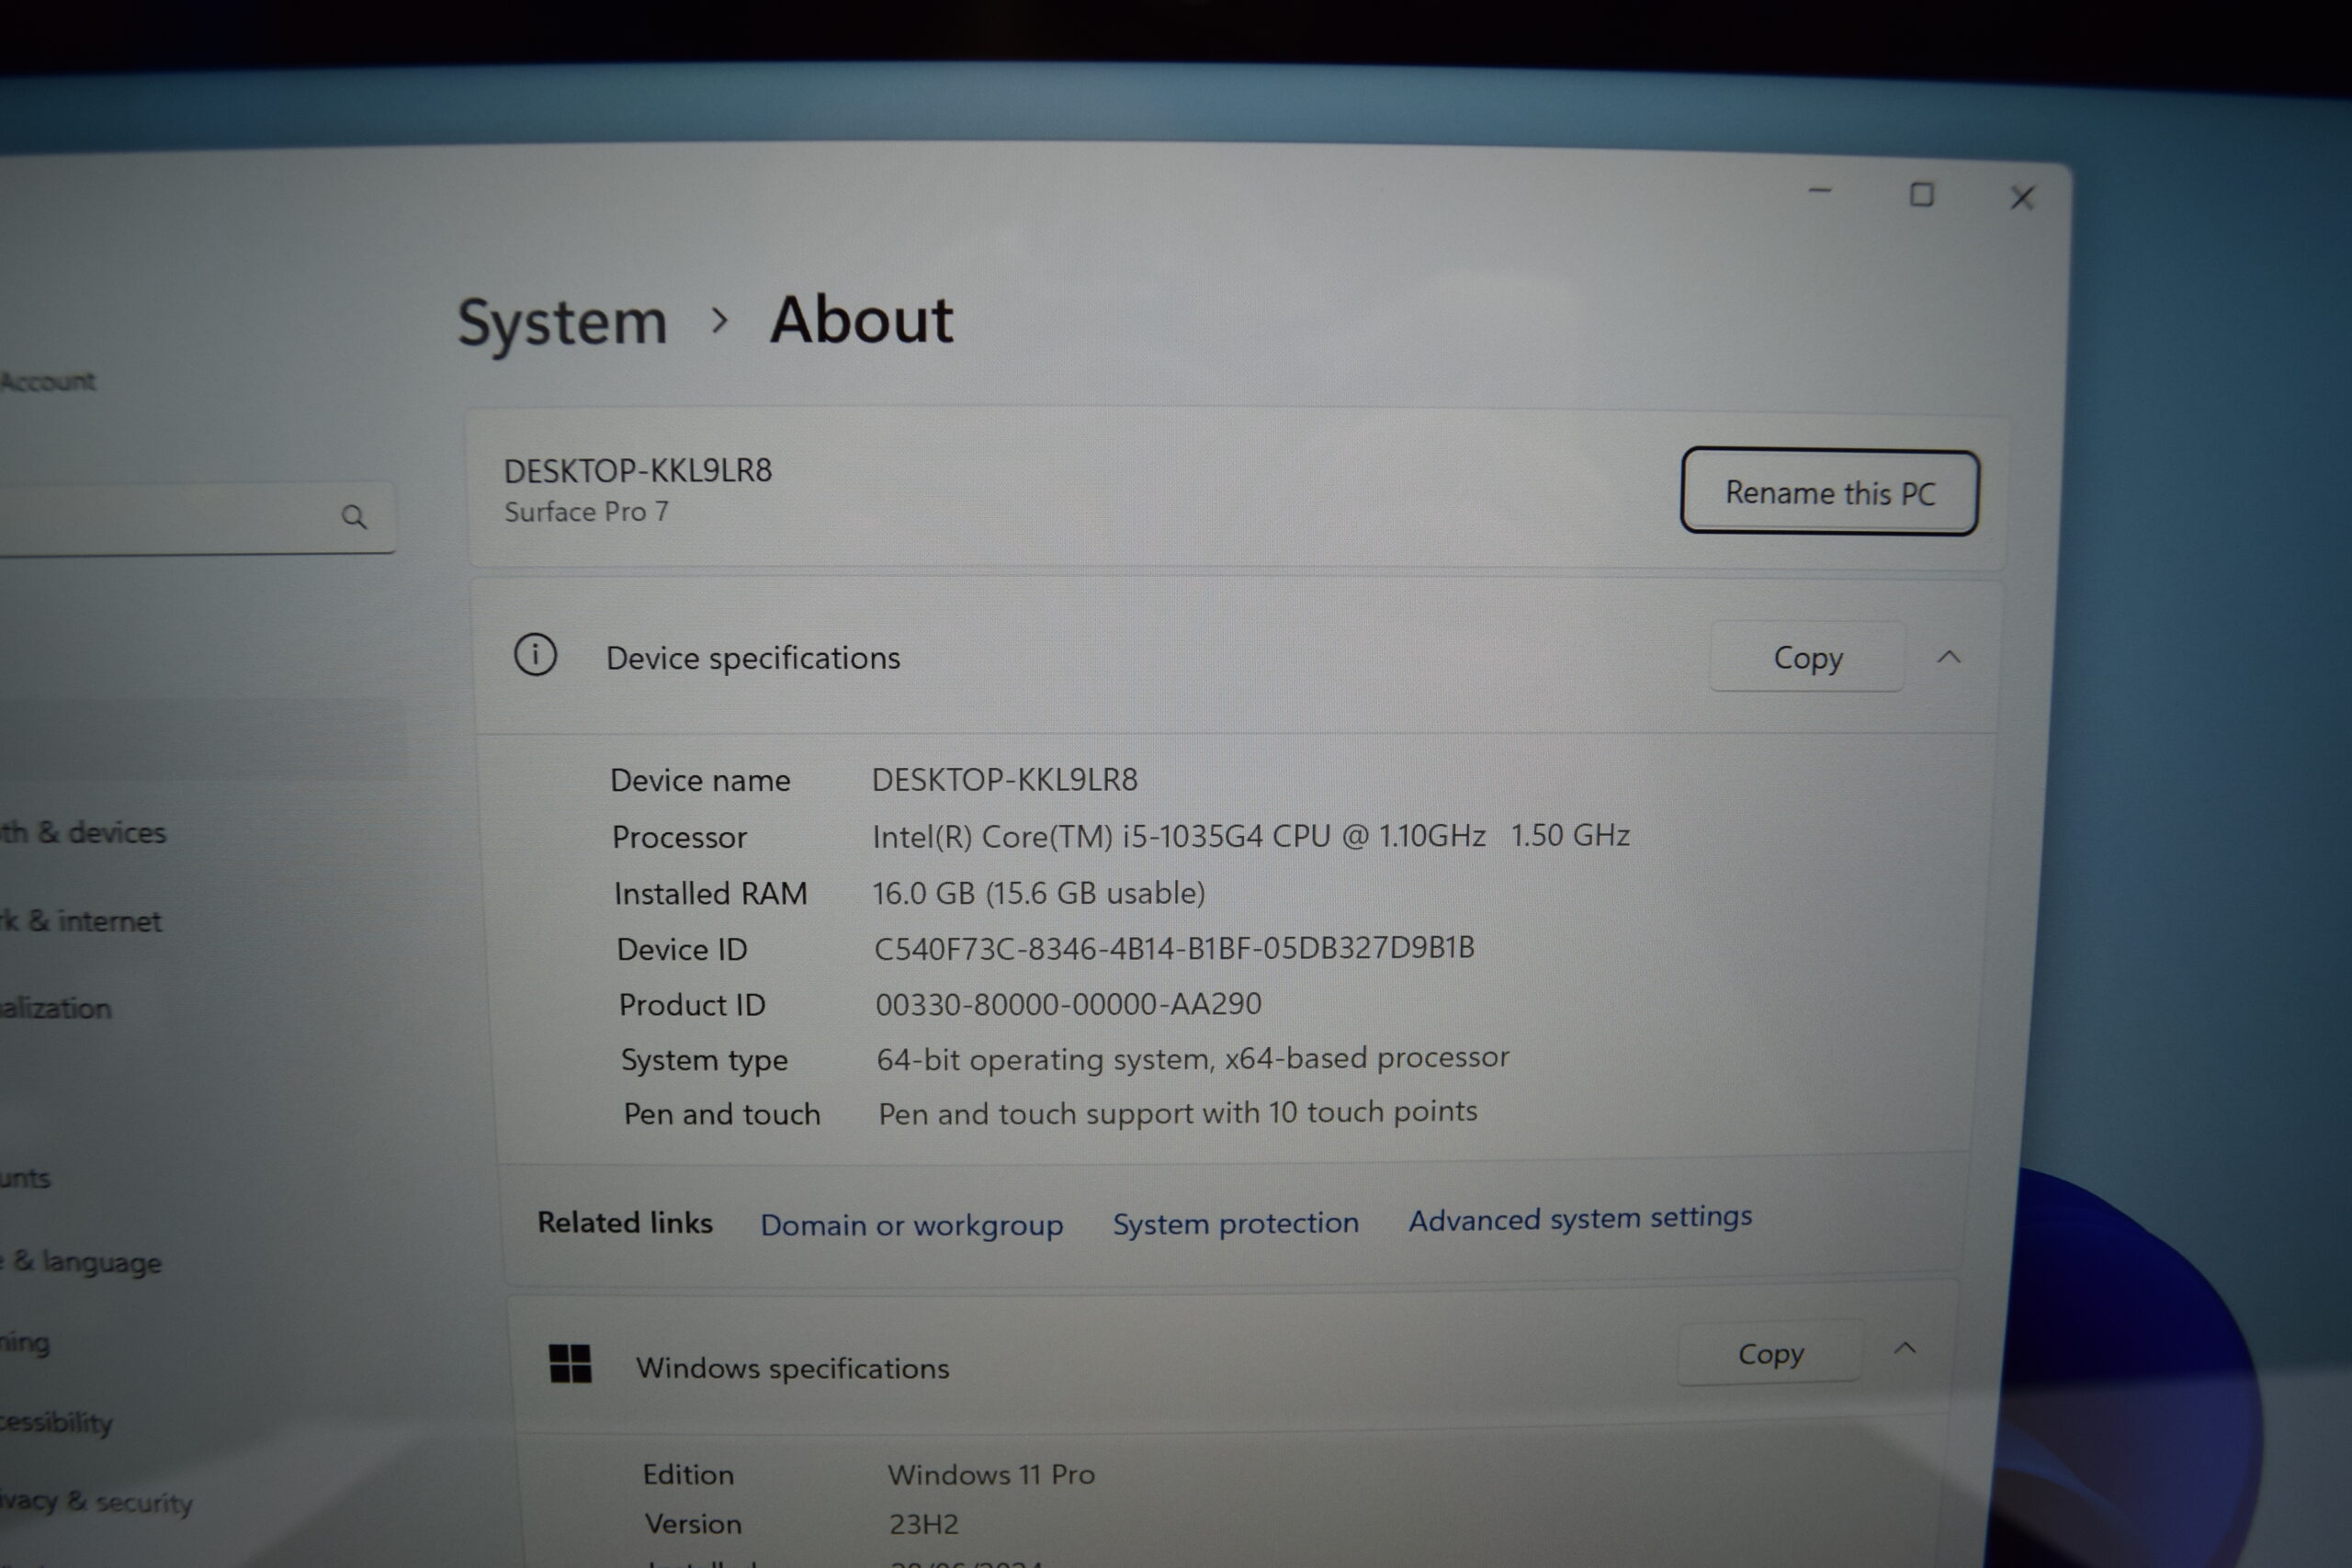Close the Settings window
The width and height of the screenshot is (2352, 1568).
(x=2022, y=198)
